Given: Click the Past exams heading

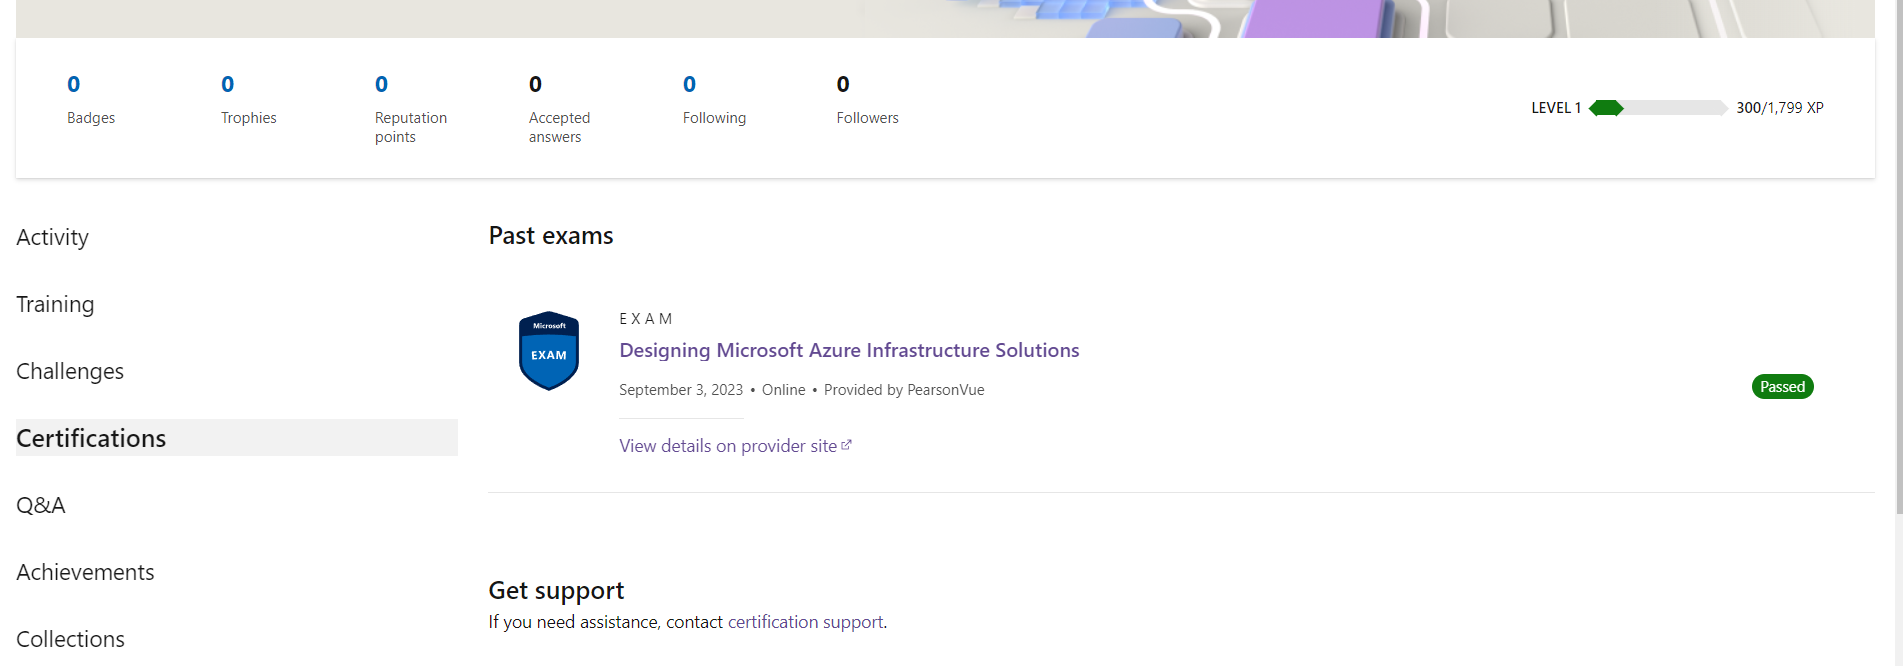Looking at the screenshot, I should 551,236.
